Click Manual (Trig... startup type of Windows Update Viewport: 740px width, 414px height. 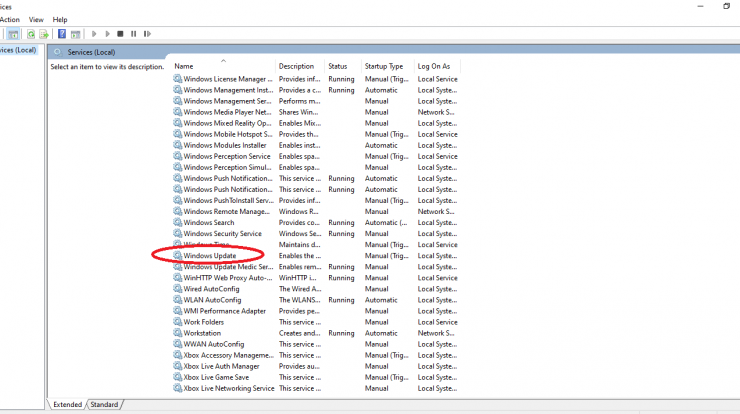(x=387, y=255)
